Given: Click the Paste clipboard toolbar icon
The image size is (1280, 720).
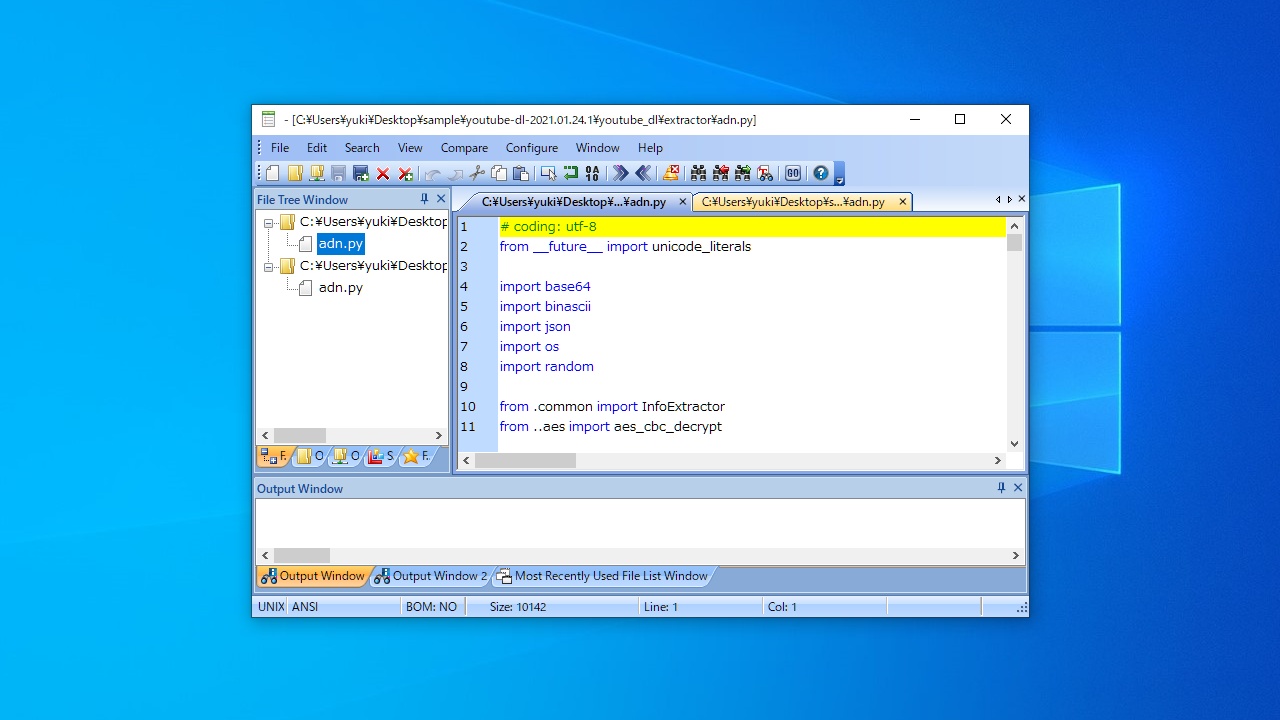Looking at the screenshot, I should click(x=521, y=173).
